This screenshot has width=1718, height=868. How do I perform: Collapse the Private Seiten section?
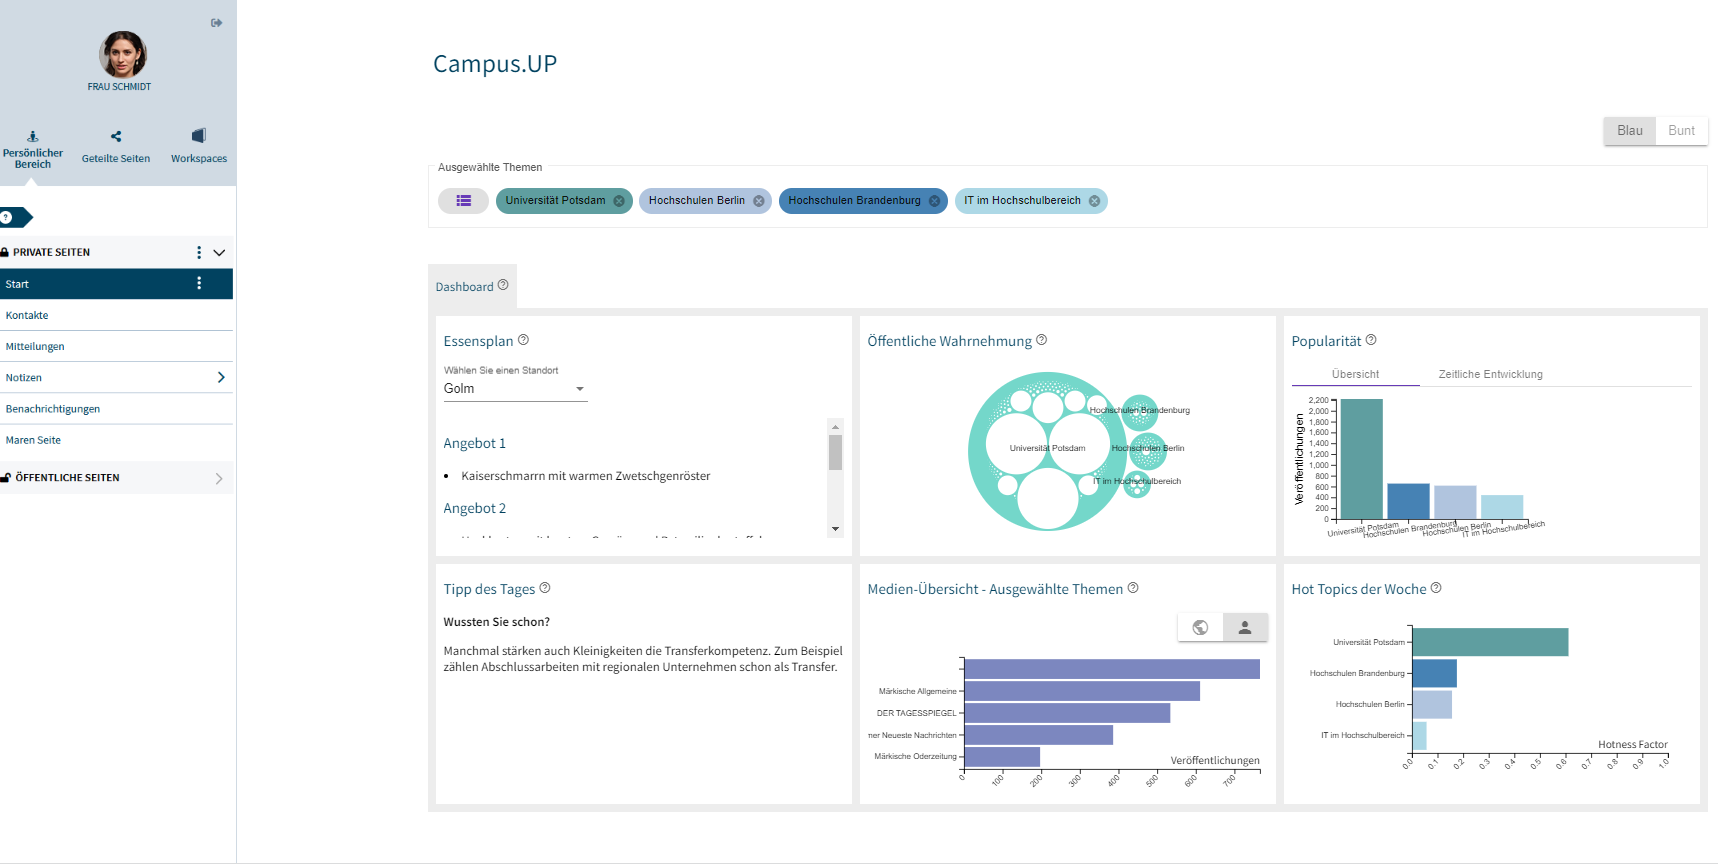coord(219,253)
